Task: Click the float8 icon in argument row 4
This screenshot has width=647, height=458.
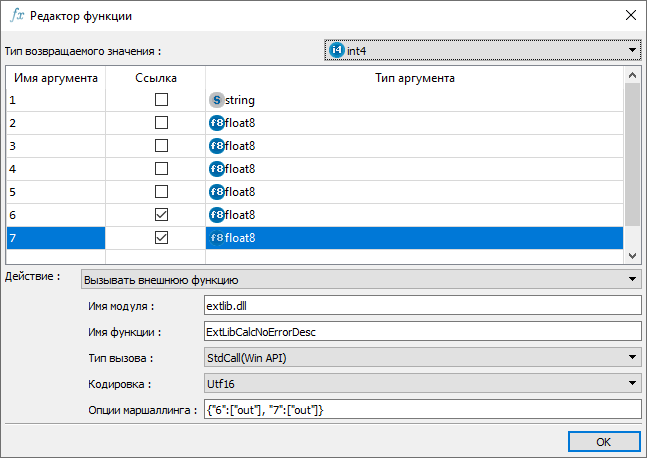Action: tap(216, 169)
